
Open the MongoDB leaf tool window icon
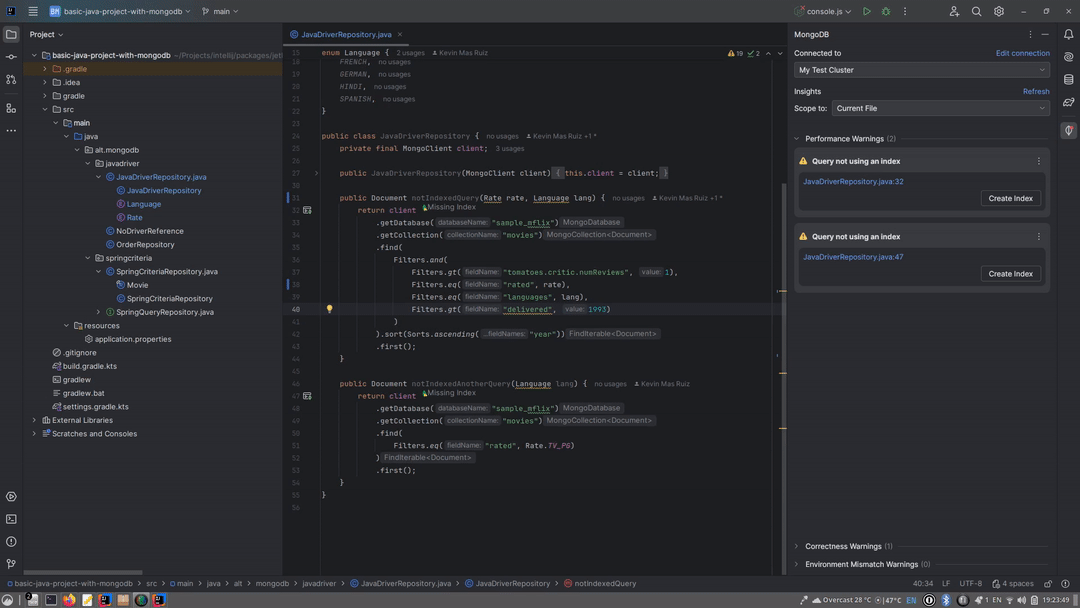pyautogui.click(x=1068, y=130)
